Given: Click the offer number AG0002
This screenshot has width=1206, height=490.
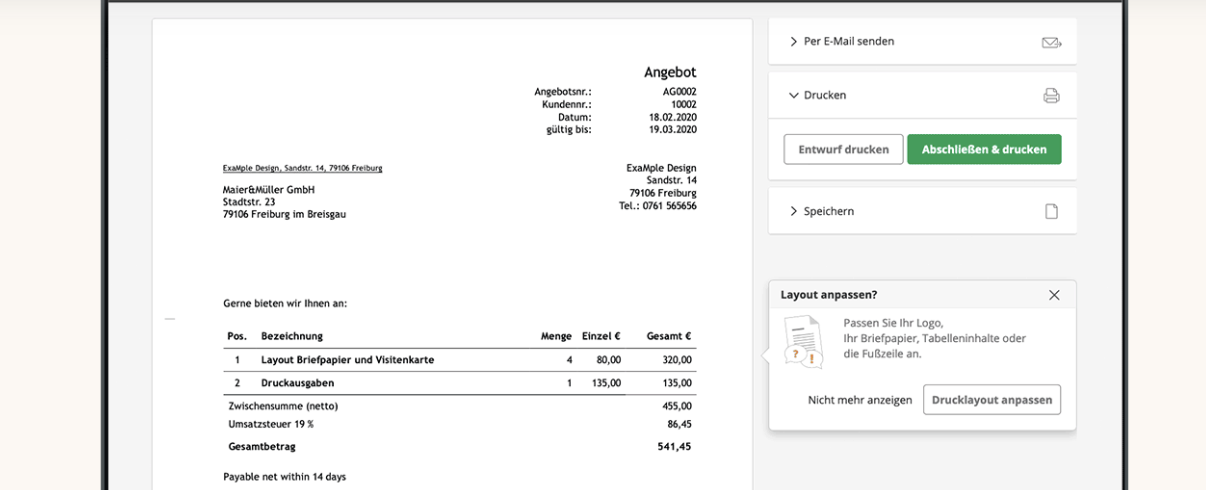Looking at the screenshot, I should [x=679, y=92].
